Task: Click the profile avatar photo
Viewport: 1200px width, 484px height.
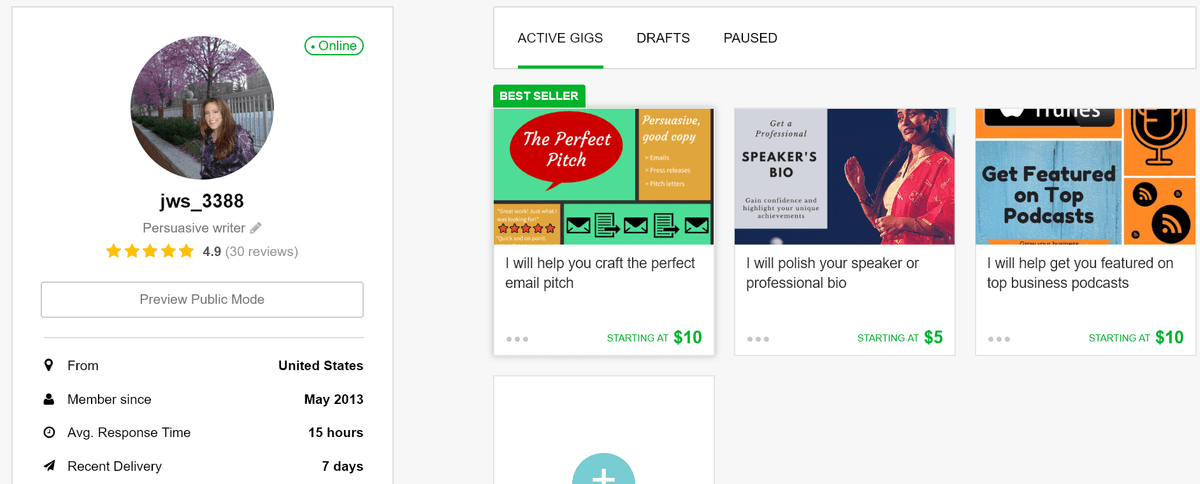Action: pyautogui.click(x=202, y=108)
